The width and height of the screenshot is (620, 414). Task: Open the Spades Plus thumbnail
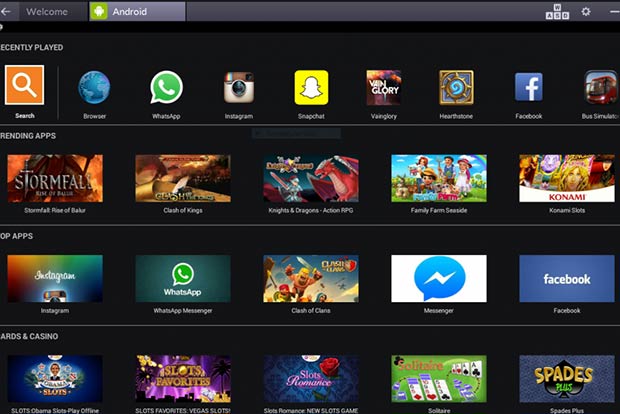tap(567, 379)
